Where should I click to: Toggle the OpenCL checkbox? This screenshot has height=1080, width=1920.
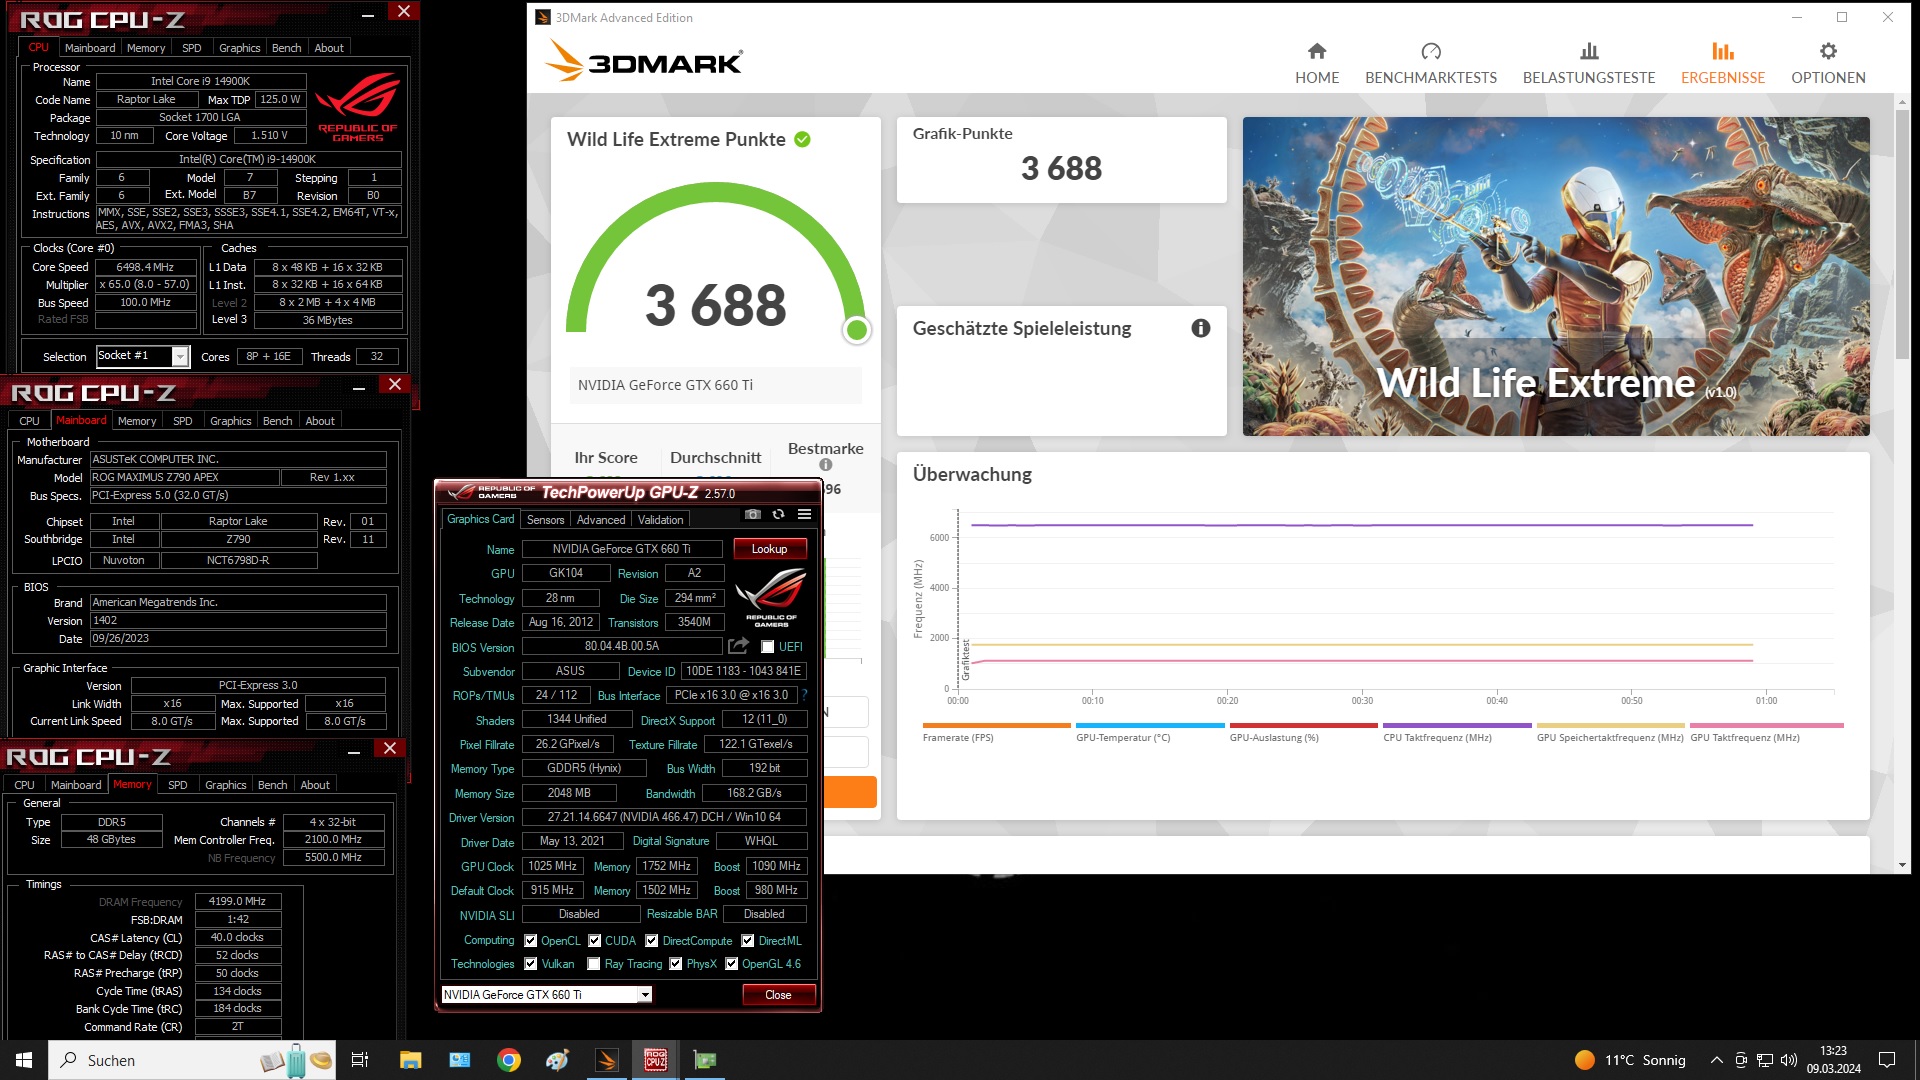tap(531, 941)
